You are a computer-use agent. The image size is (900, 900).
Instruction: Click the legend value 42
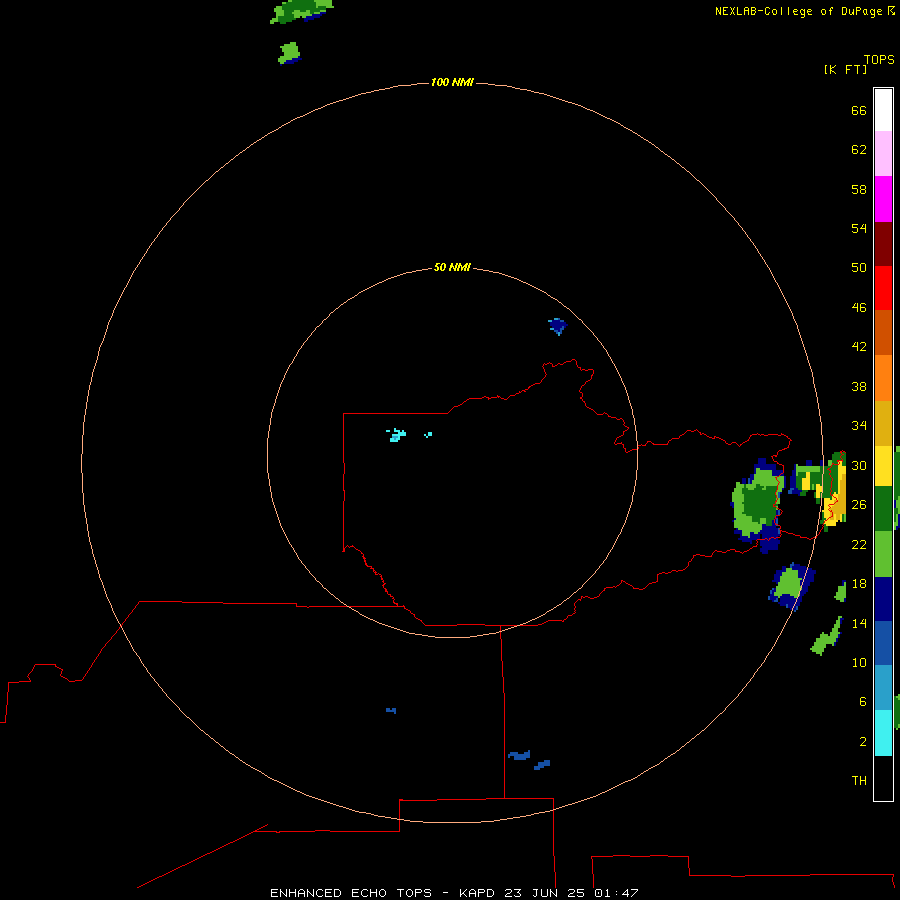tap(859, 347)
